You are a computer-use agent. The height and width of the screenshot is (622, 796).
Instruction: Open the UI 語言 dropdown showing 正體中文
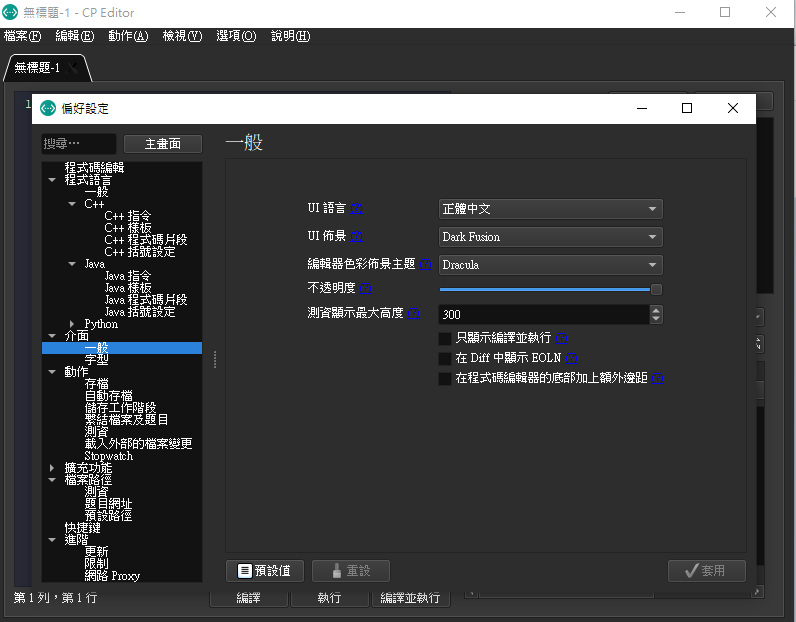(x=550, y=209)
